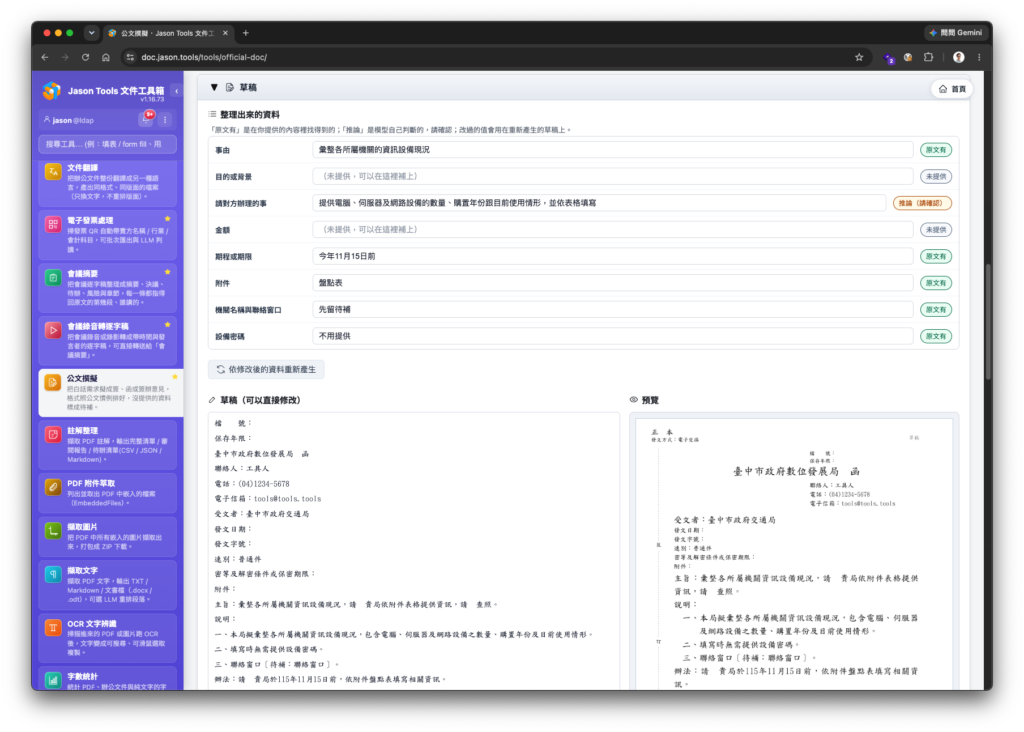
Task: Click the 首頁 home button
Action: click(952, 89)
